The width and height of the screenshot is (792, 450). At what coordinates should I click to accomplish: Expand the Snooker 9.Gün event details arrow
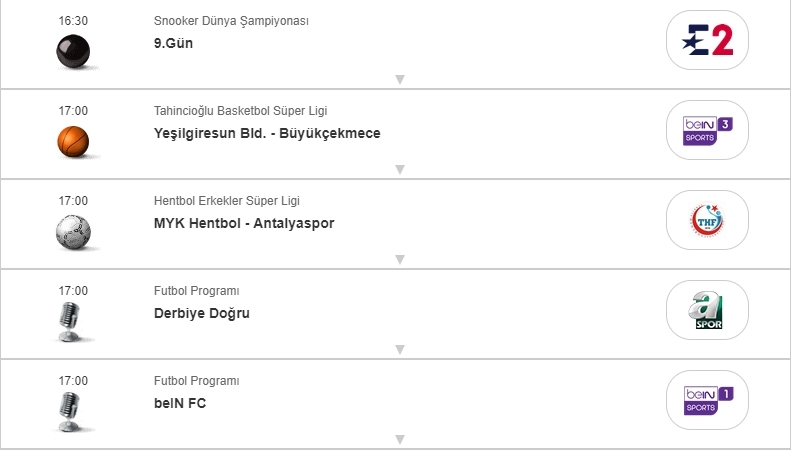(399, 79)
